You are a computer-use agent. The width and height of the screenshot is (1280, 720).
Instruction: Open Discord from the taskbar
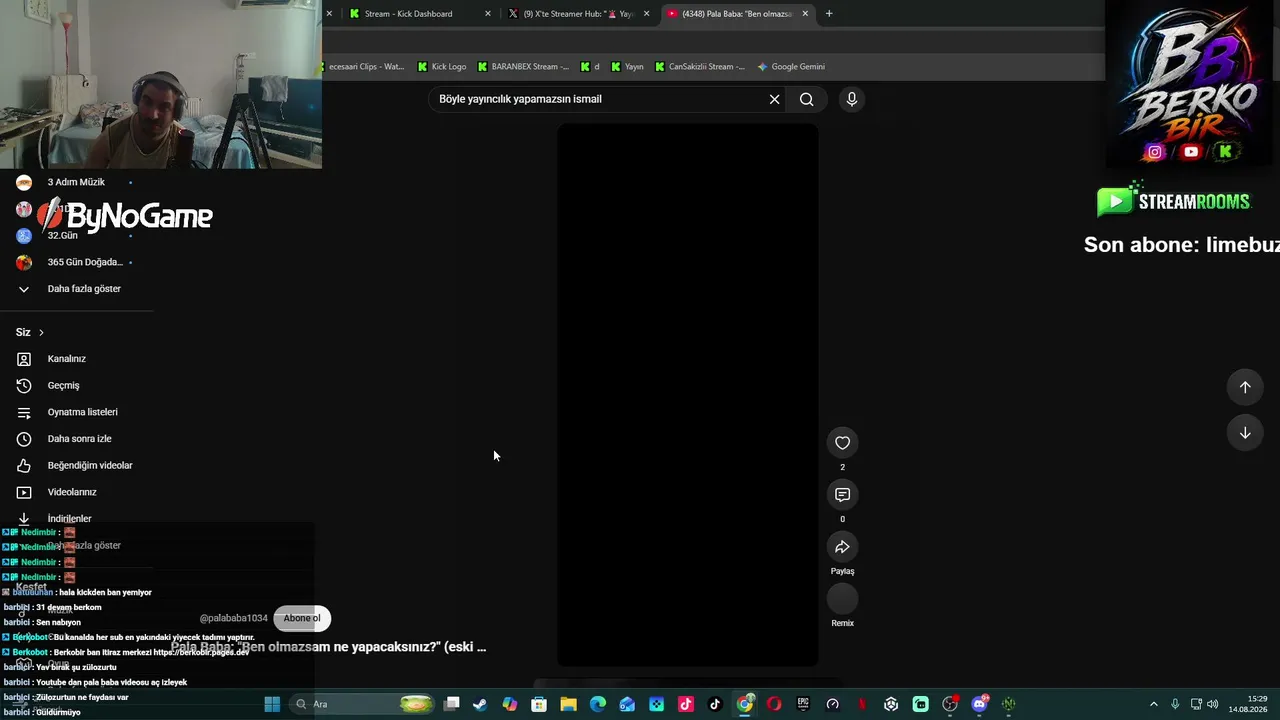[x=980, y=704]
